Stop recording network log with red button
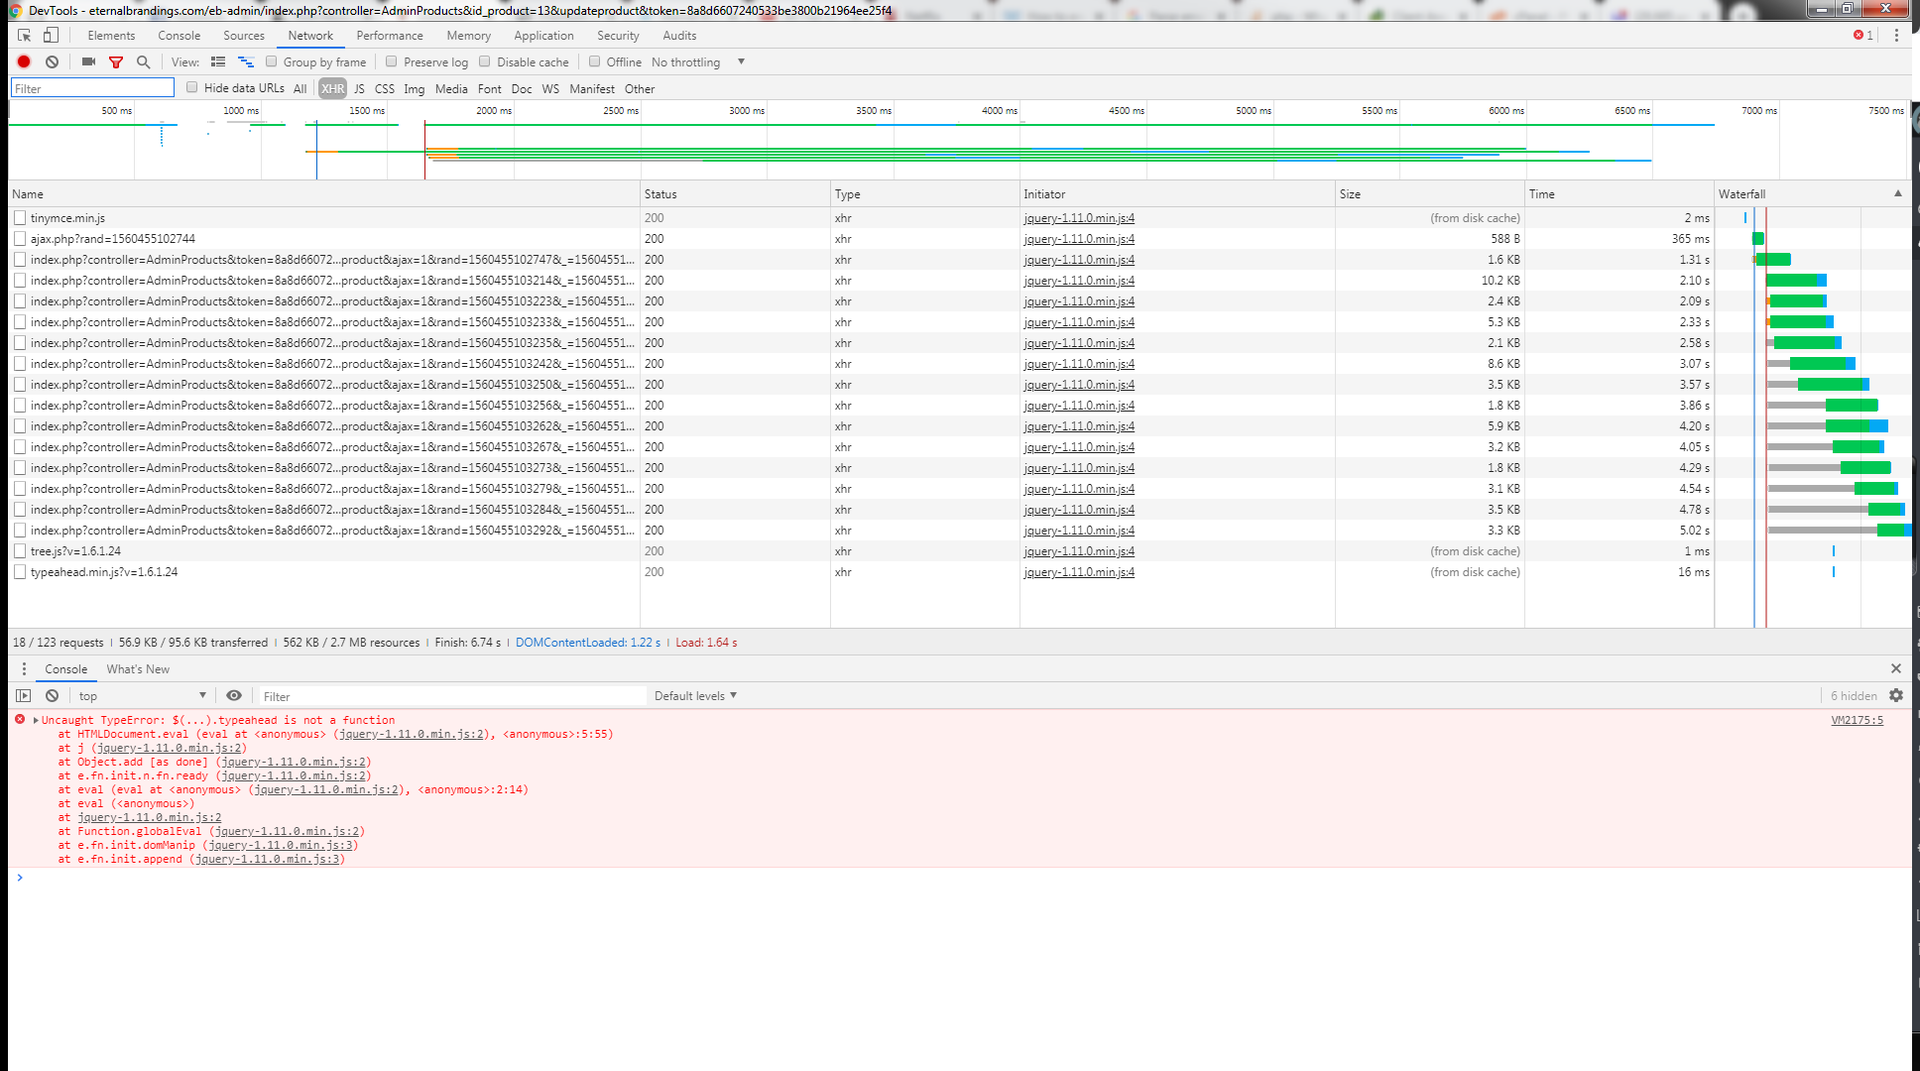Viewport: 1920px width, 1071px height. click(24, 62)
